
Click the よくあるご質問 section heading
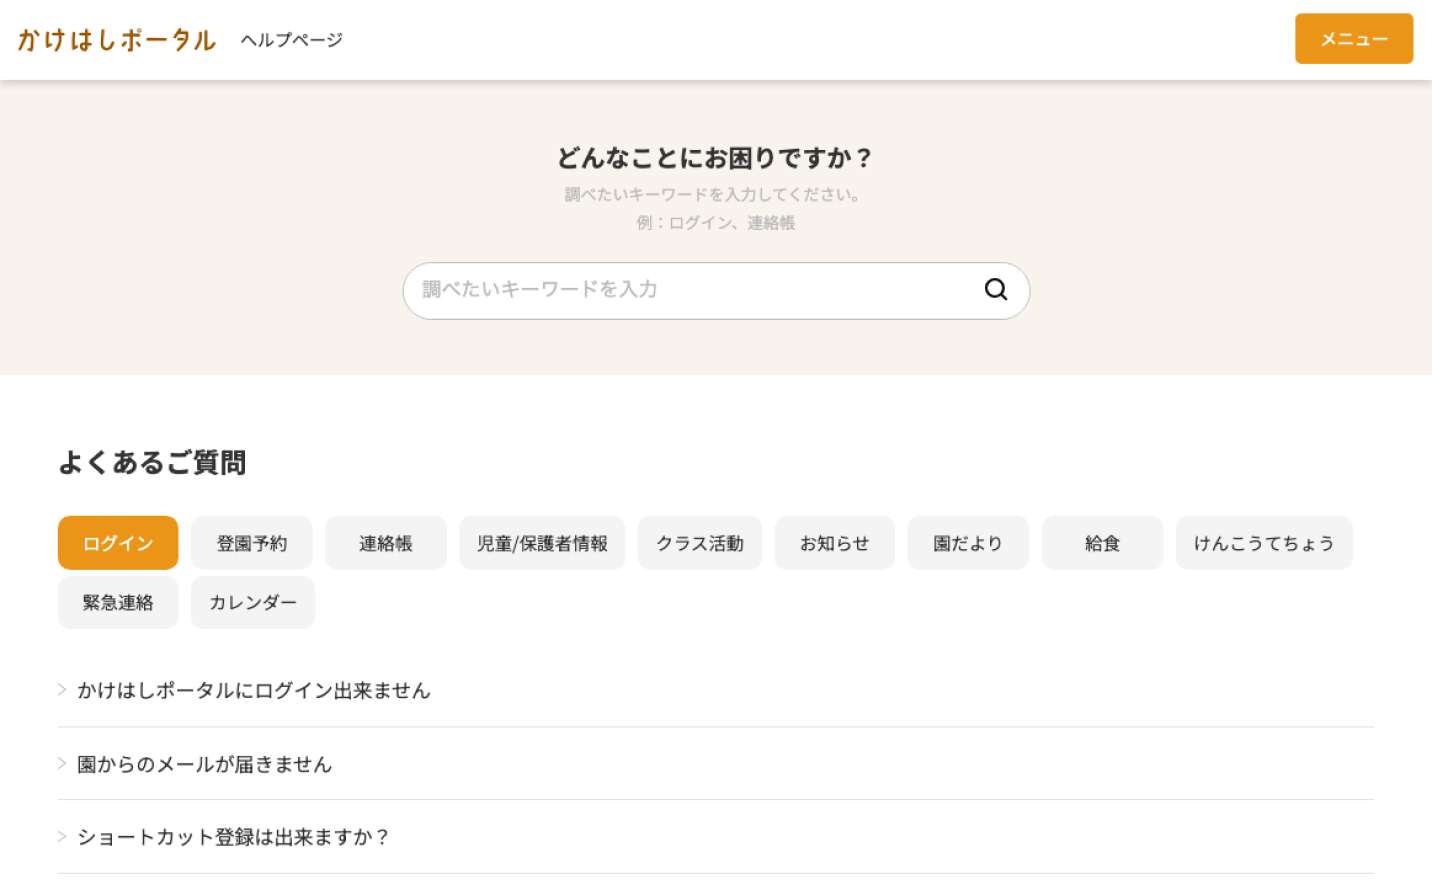(x=153, y=463)
